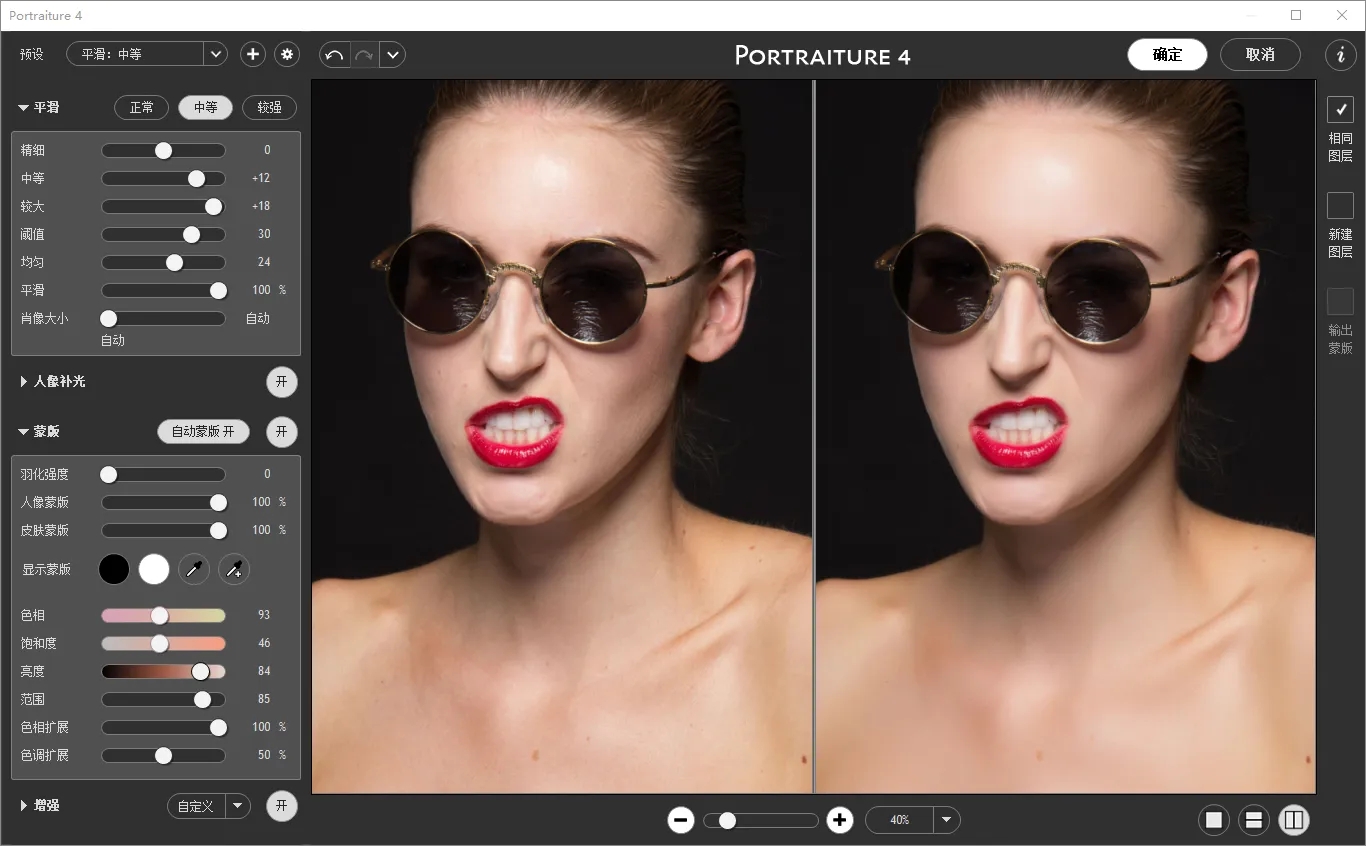Click the undo arrow icon
1366x846 pixels.
[x=335, y=55]
